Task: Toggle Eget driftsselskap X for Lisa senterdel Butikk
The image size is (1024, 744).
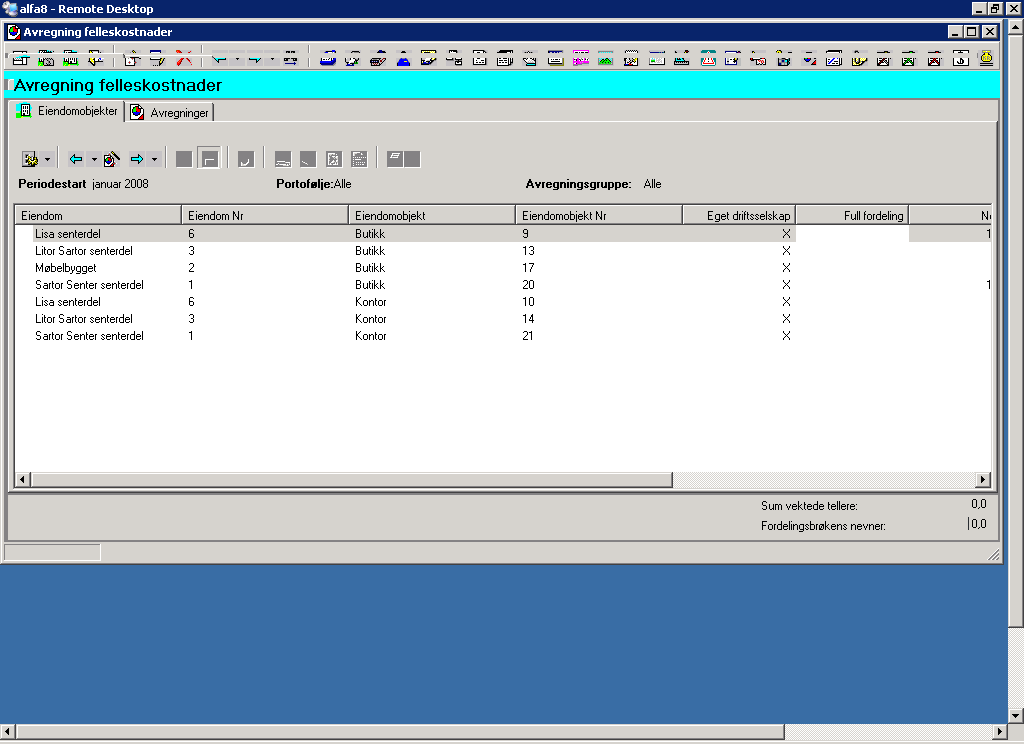Action: click(786, 234)
